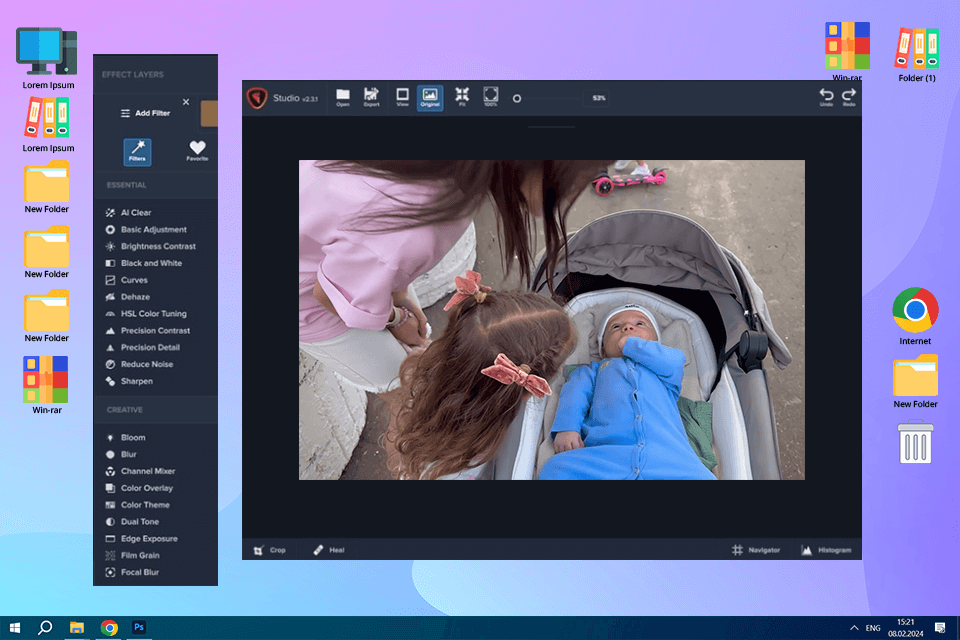Select the Filters wand tab

(x=137, y=152)
